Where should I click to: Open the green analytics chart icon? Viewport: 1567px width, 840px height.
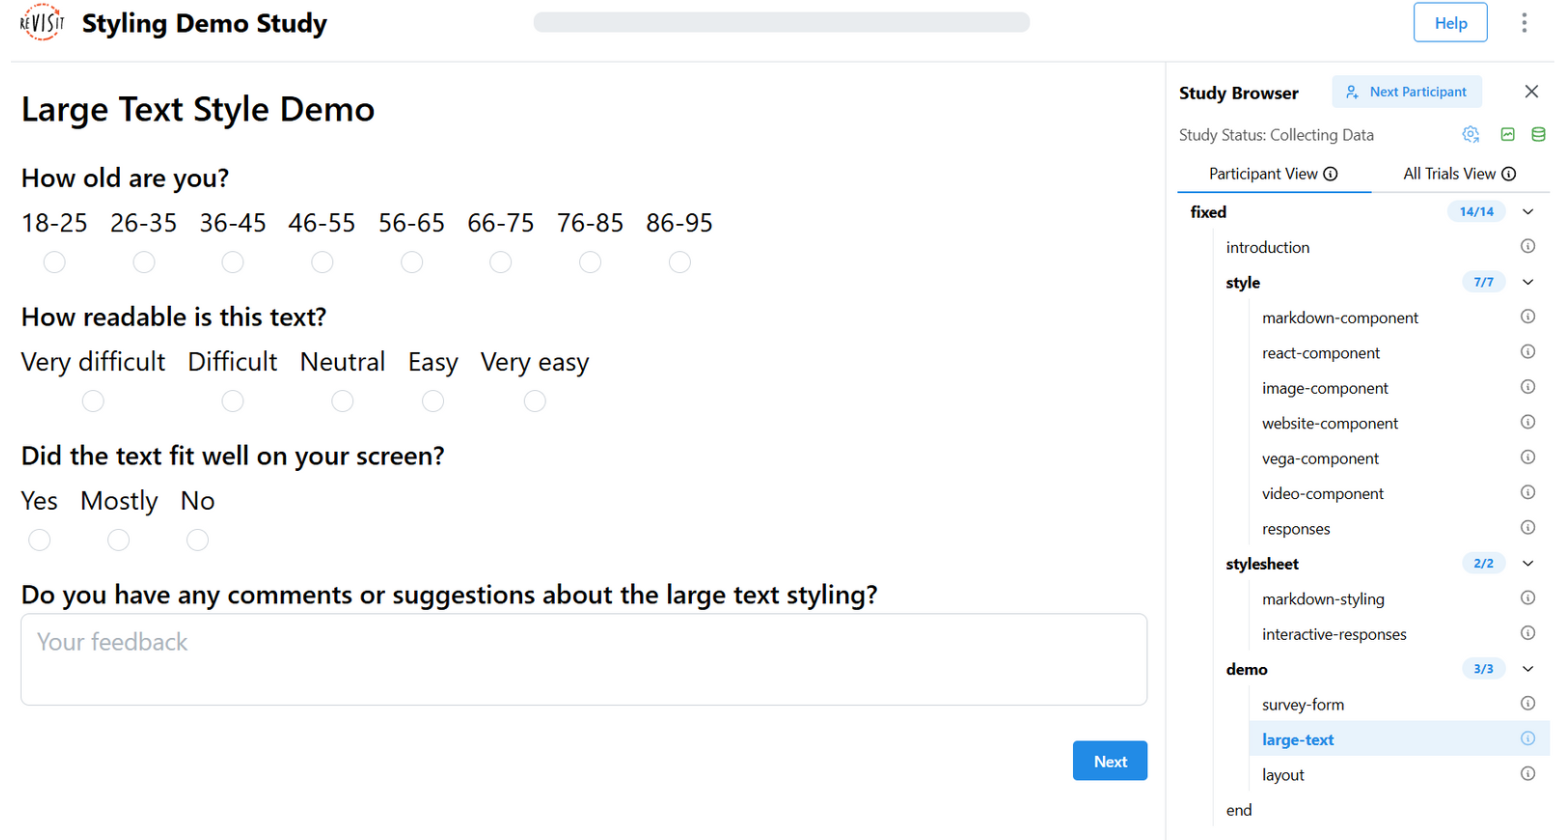coord(1507,134)
